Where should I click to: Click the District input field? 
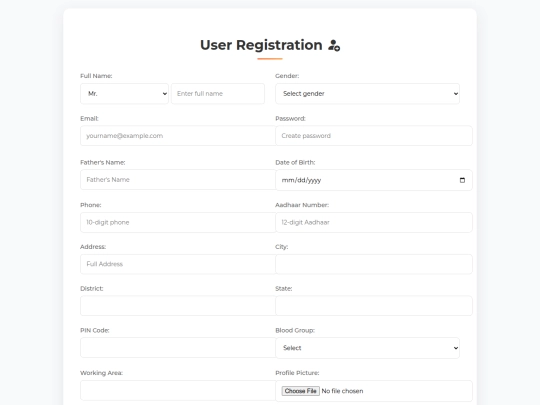pos(178,306)
